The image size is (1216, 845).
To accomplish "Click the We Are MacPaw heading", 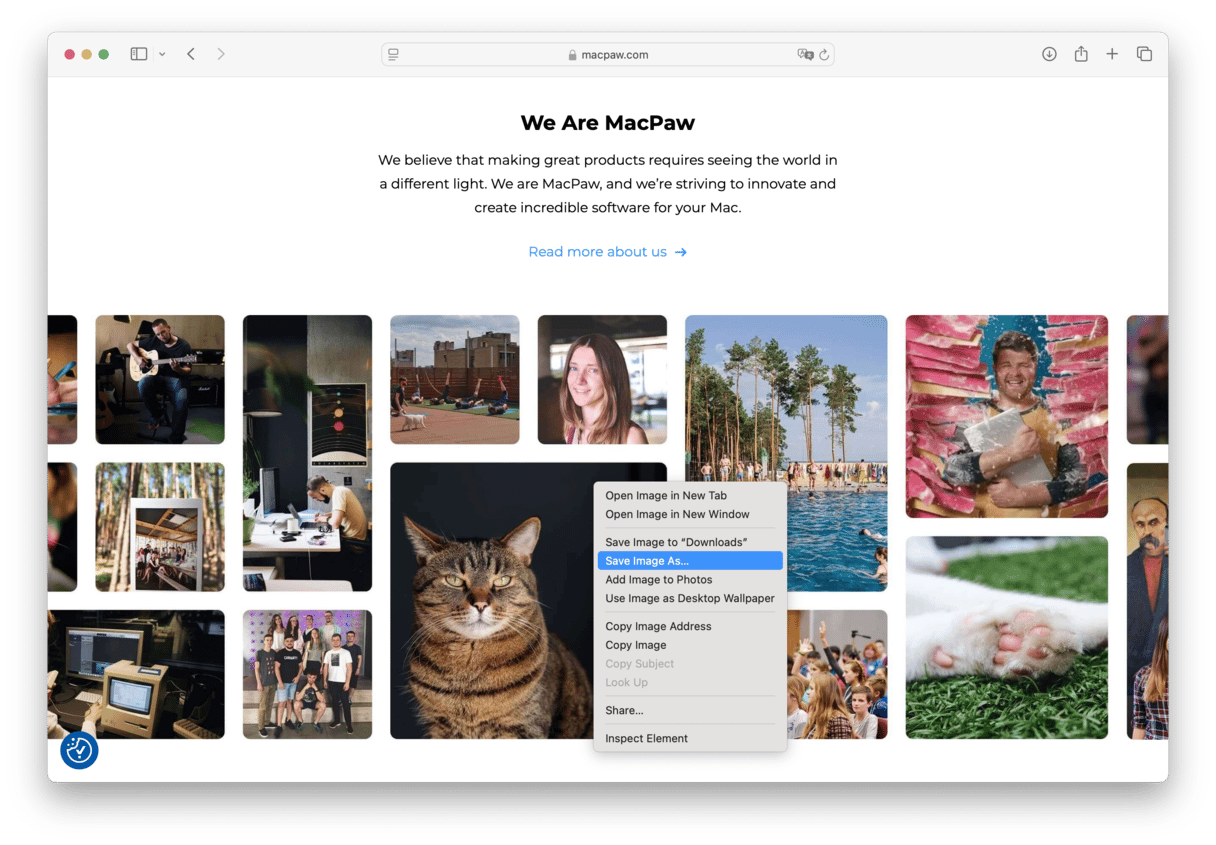I will (608, 123).
